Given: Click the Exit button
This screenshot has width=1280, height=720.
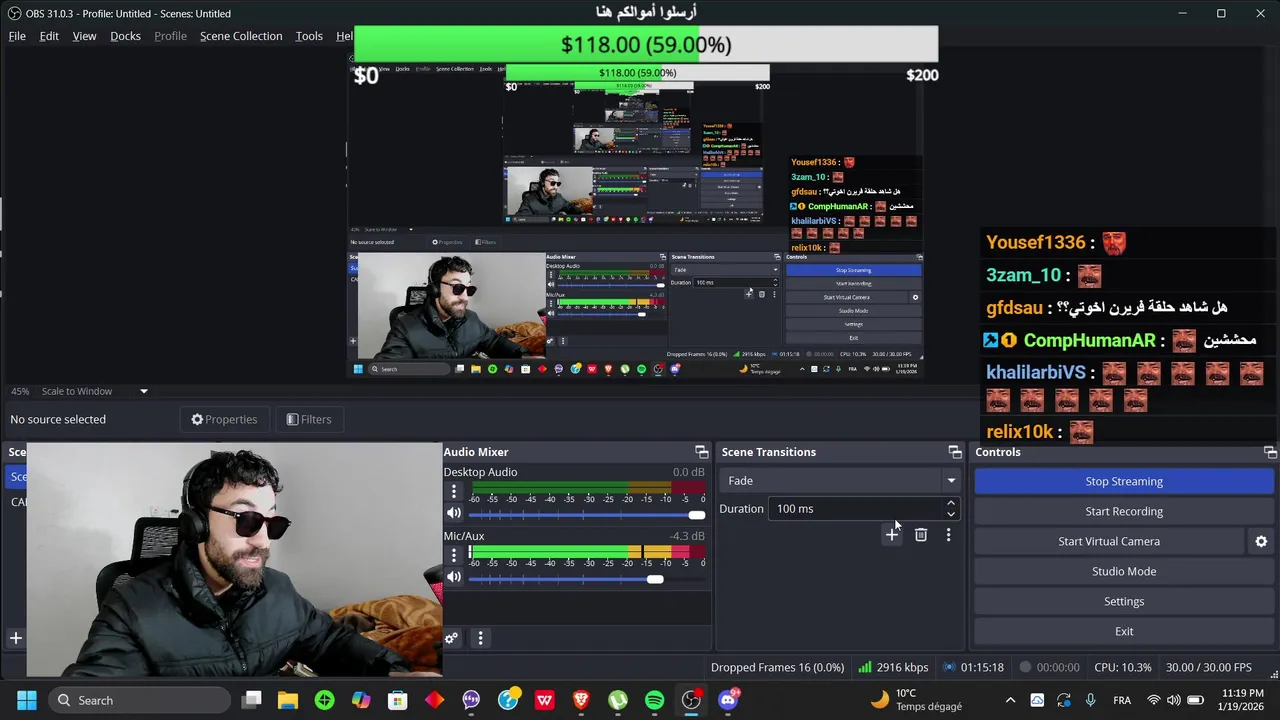Looking at the screenshot, I should click(1124, 631).
